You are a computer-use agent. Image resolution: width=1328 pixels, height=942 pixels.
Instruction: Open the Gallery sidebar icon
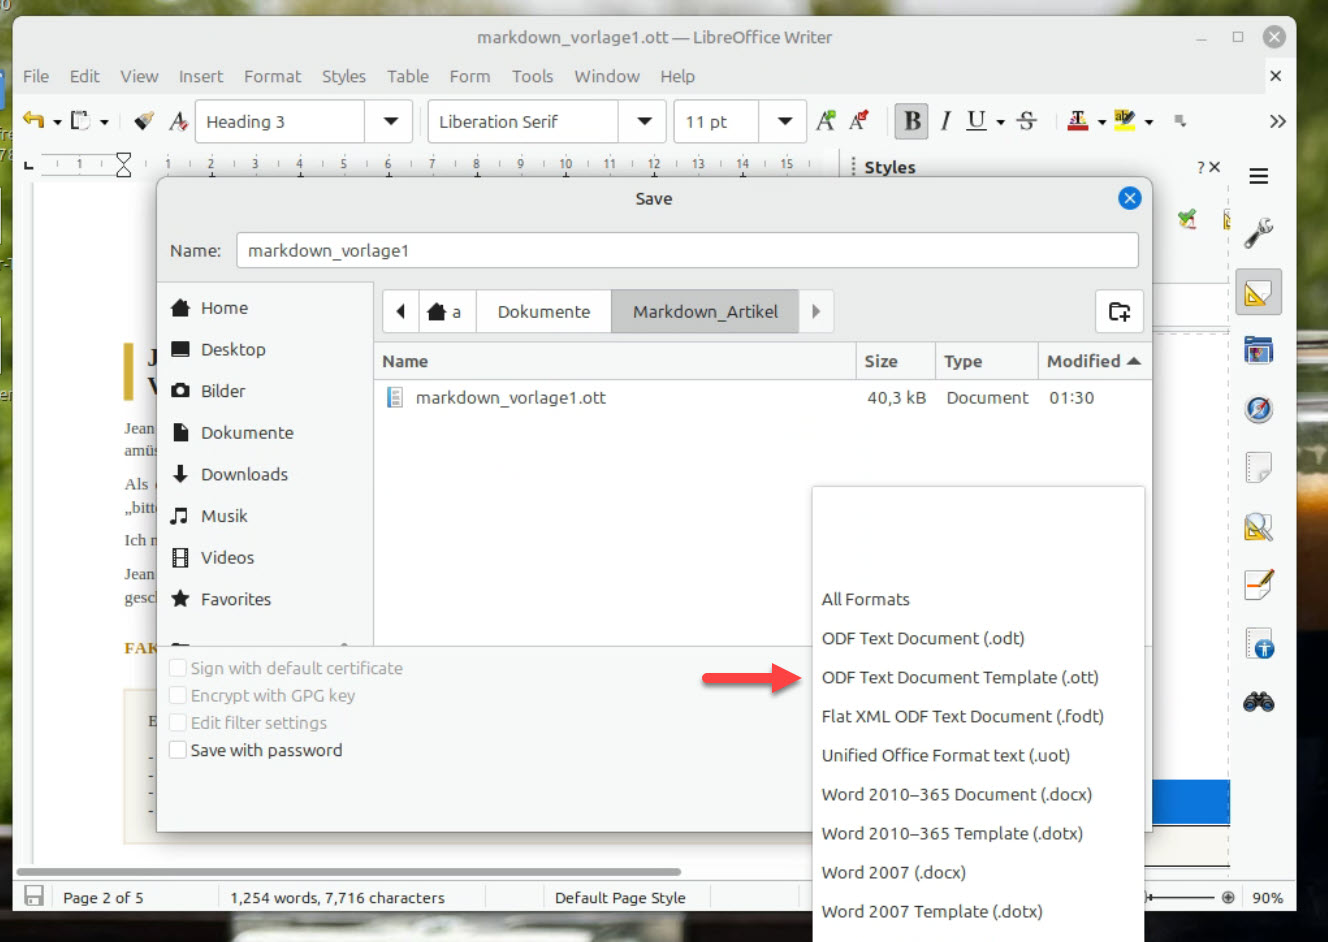(1258, 350)
